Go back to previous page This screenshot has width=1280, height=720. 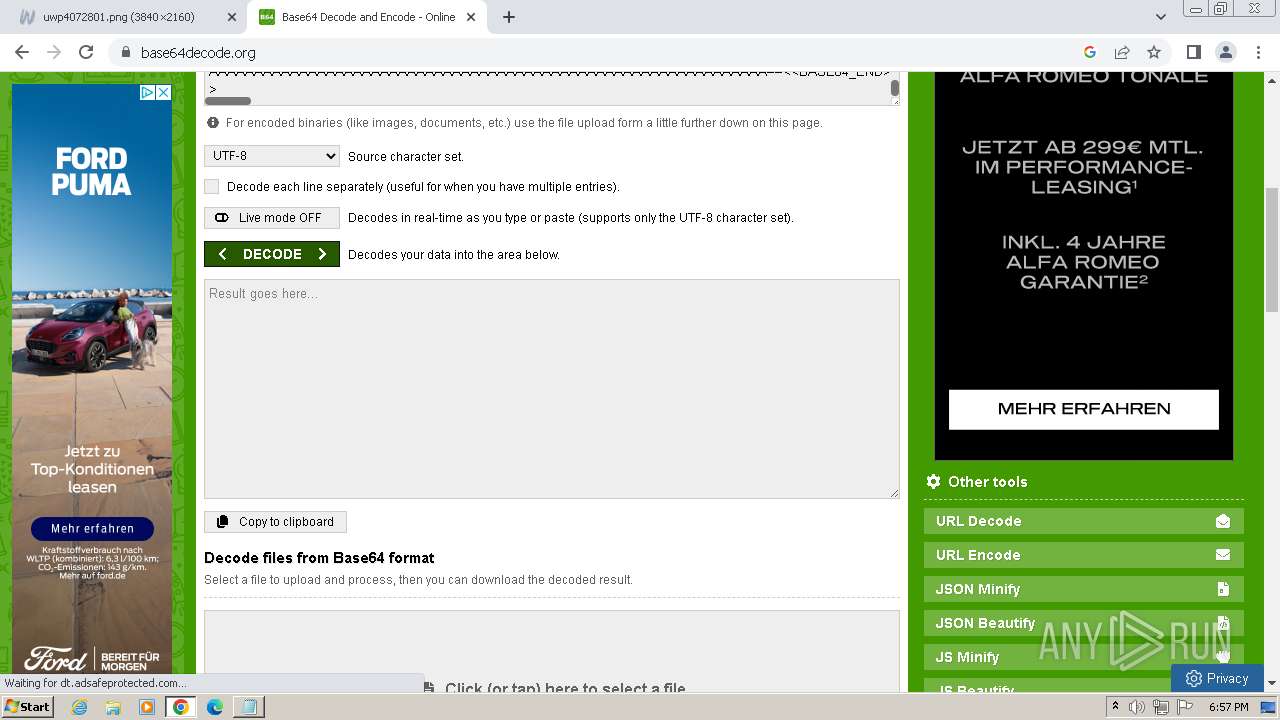pos(22,52)
